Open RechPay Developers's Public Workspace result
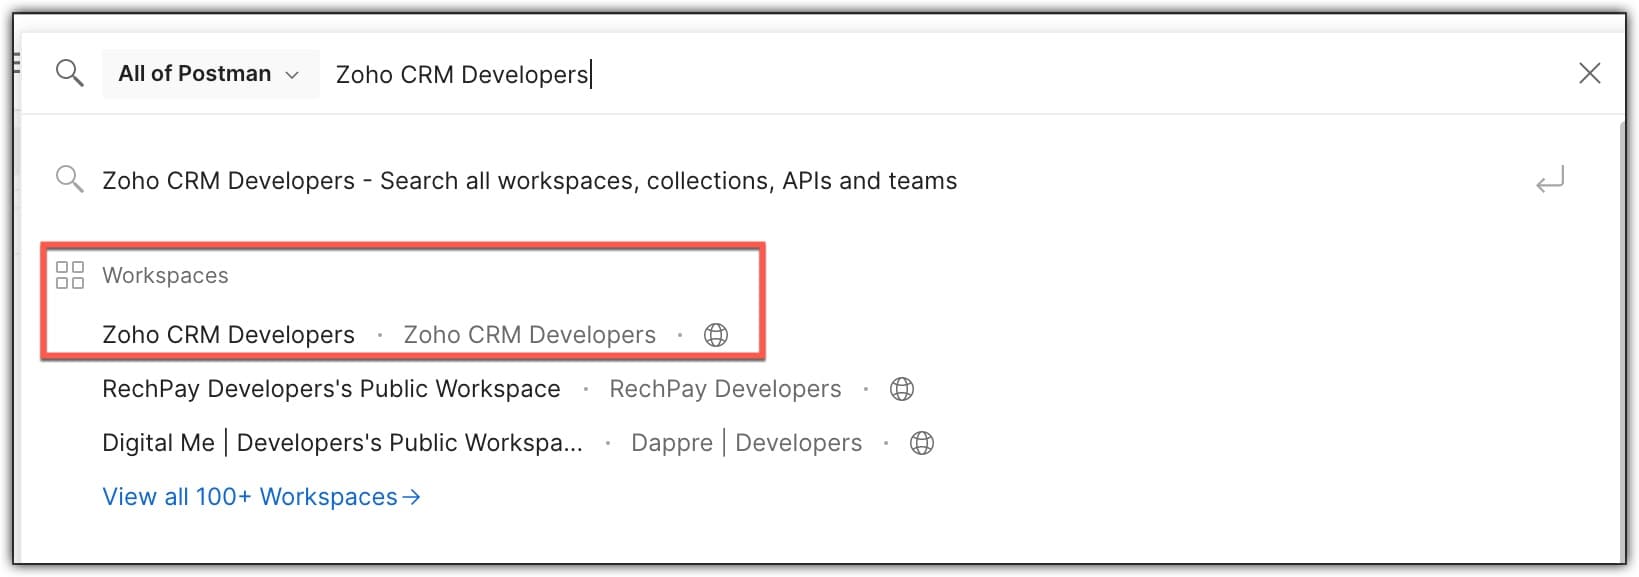The image size is (1639, 577). pos(331,389)
